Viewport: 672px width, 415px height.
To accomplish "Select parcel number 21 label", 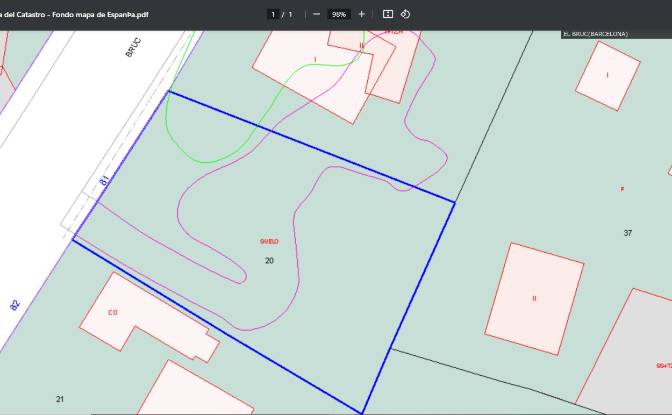I will [60, 399].
